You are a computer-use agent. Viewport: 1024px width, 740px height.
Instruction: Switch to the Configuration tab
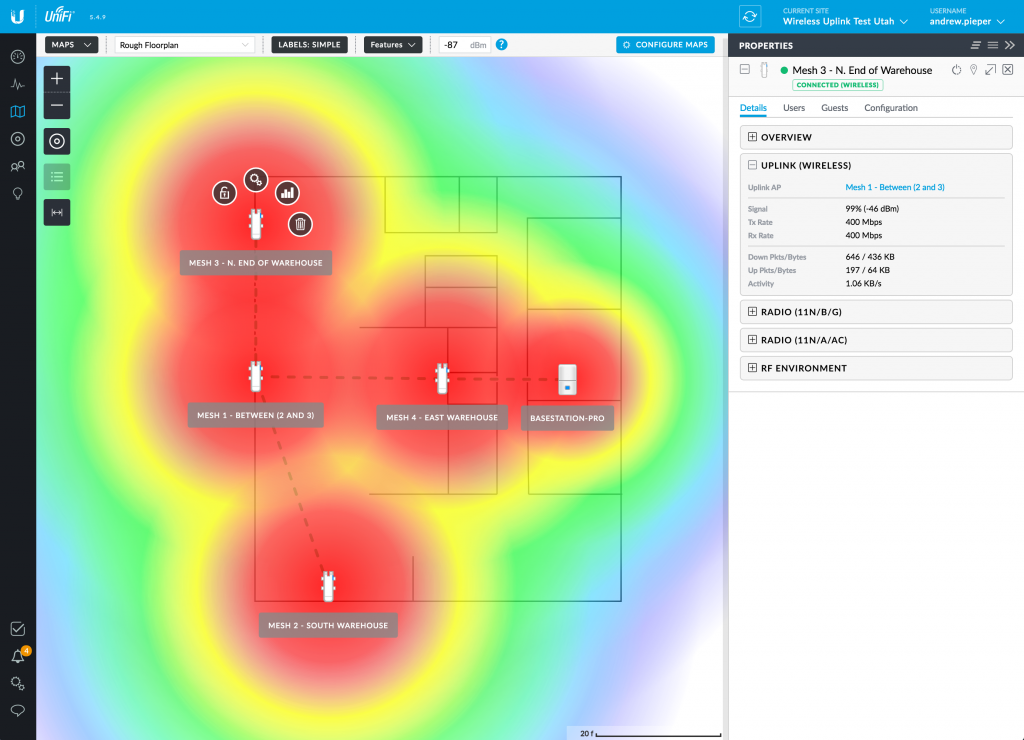tap(890, 108)
